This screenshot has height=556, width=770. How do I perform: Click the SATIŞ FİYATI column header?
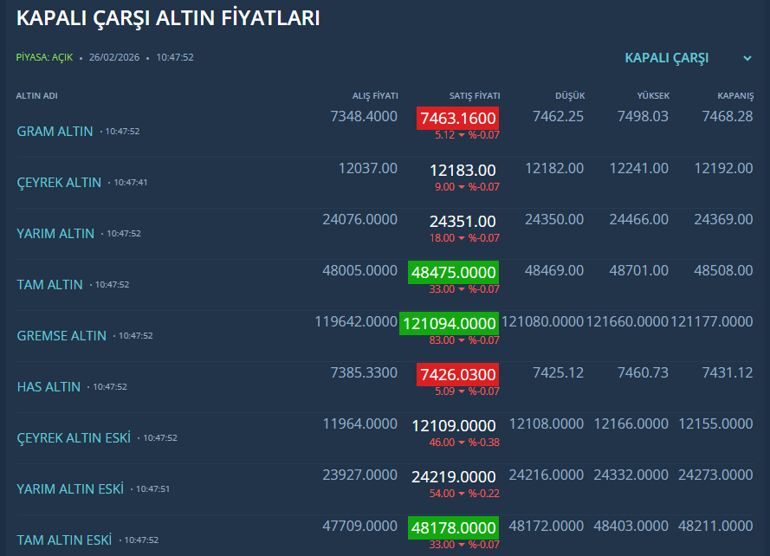474,96
